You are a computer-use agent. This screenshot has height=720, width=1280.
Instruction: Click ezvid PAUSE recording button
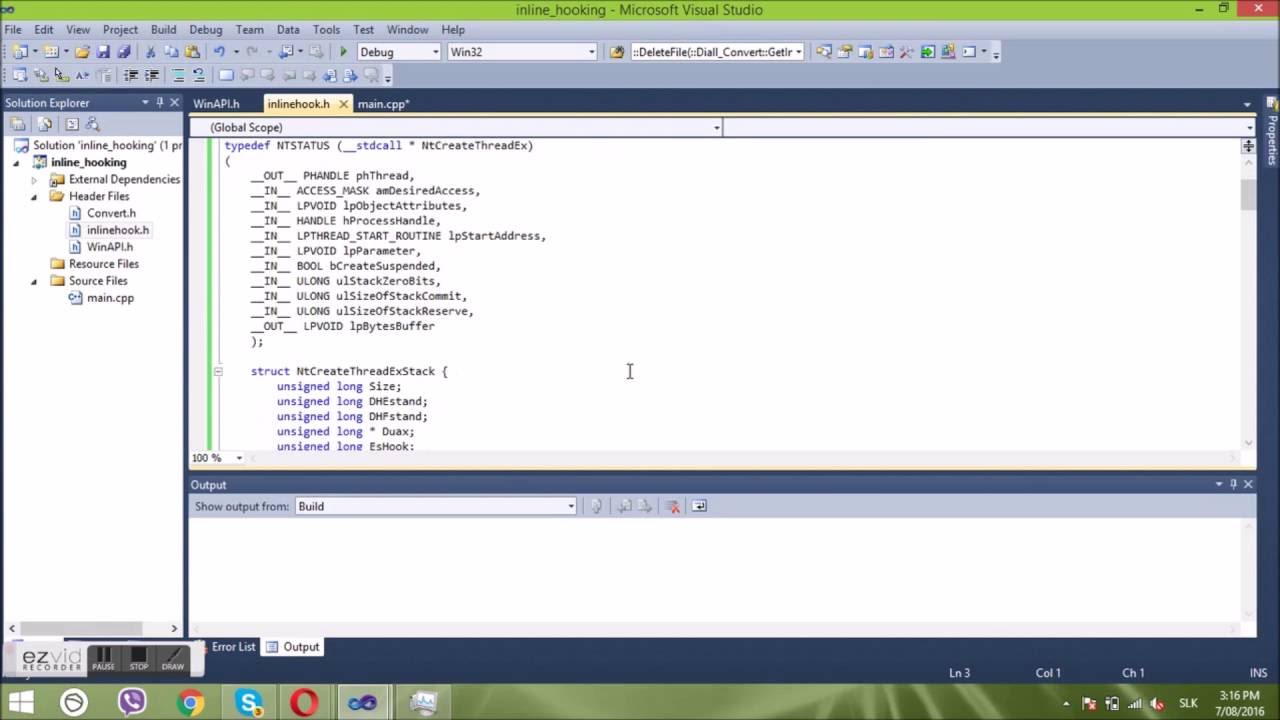[103, 660]
